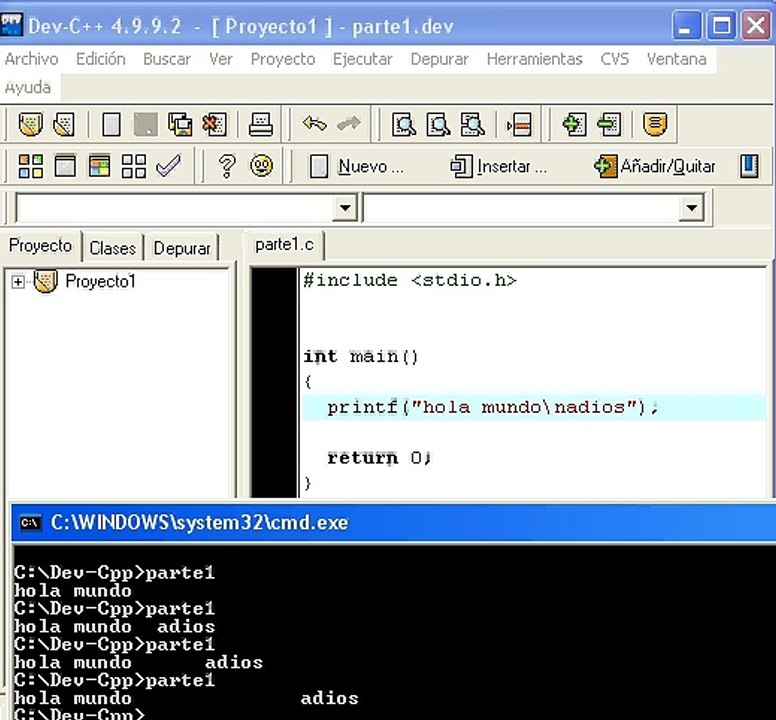Open the Ver menu
Viewport: 776px width, 720px height.
[x=220, y=59]
